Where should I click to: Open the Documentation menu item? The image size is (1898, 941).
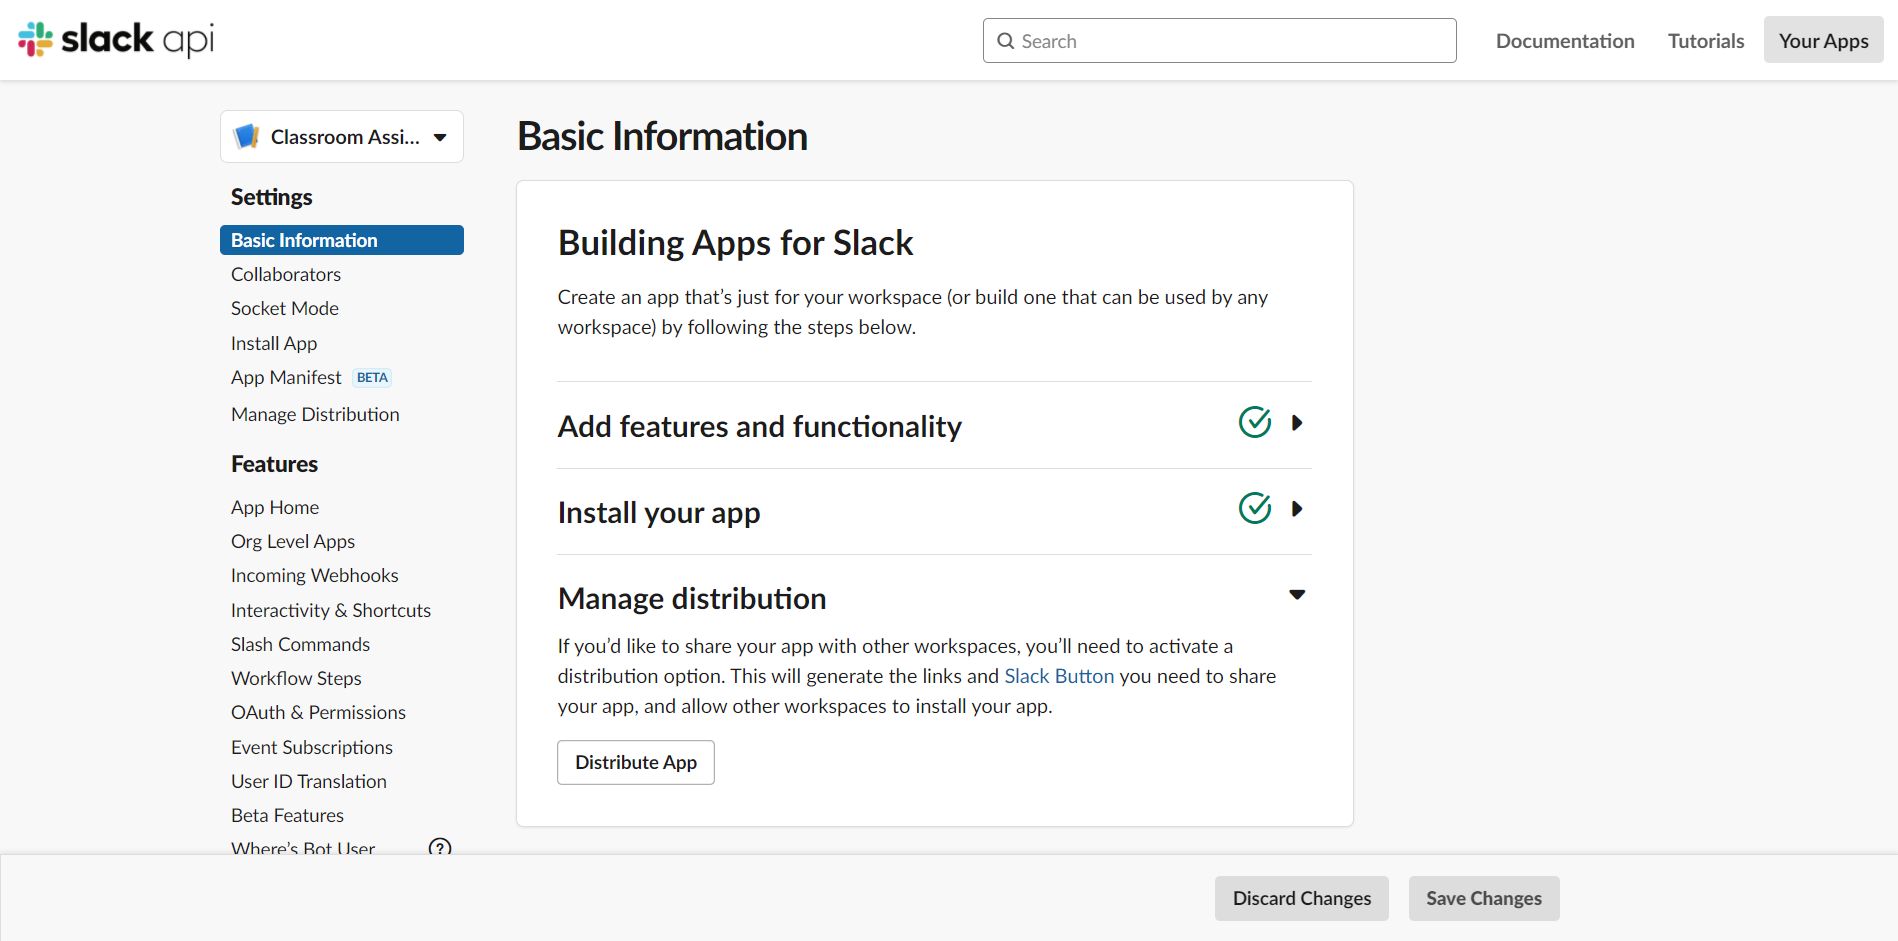[1565, 41]
